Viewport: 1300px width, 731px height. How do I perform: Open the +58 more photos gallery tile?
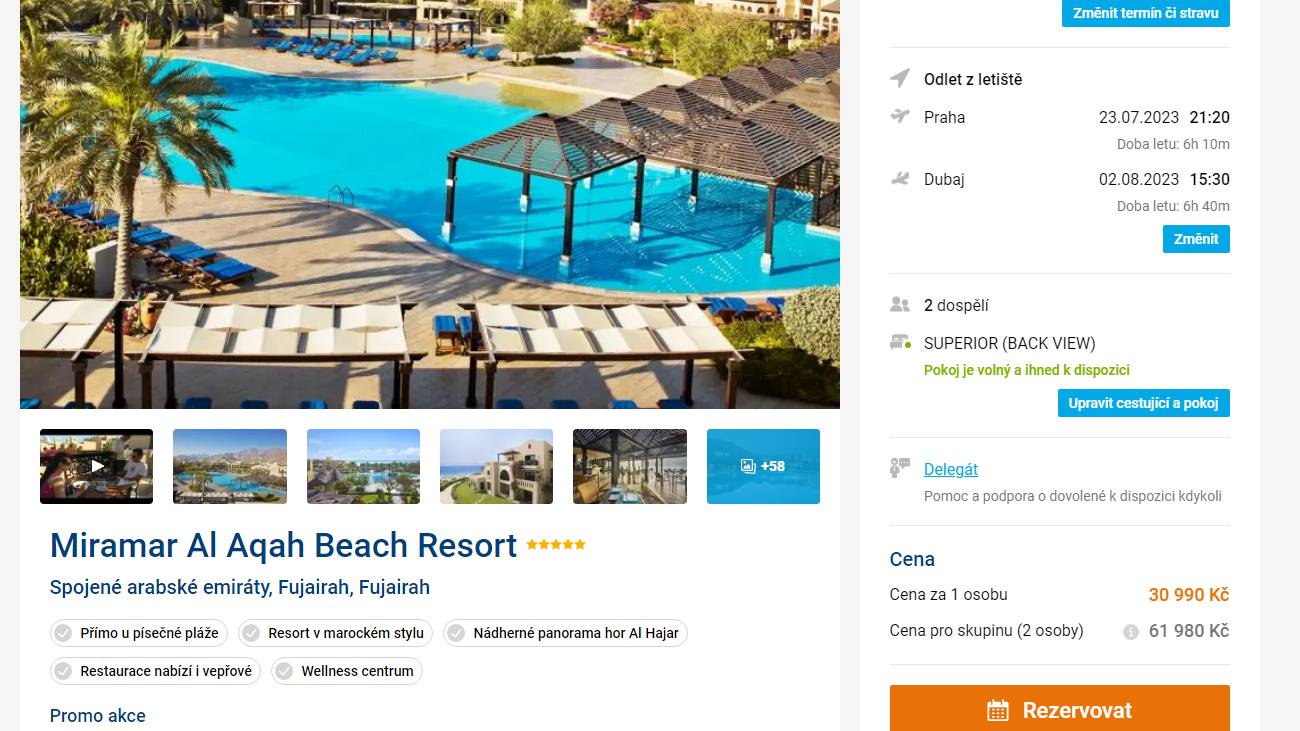coord(763,466)
